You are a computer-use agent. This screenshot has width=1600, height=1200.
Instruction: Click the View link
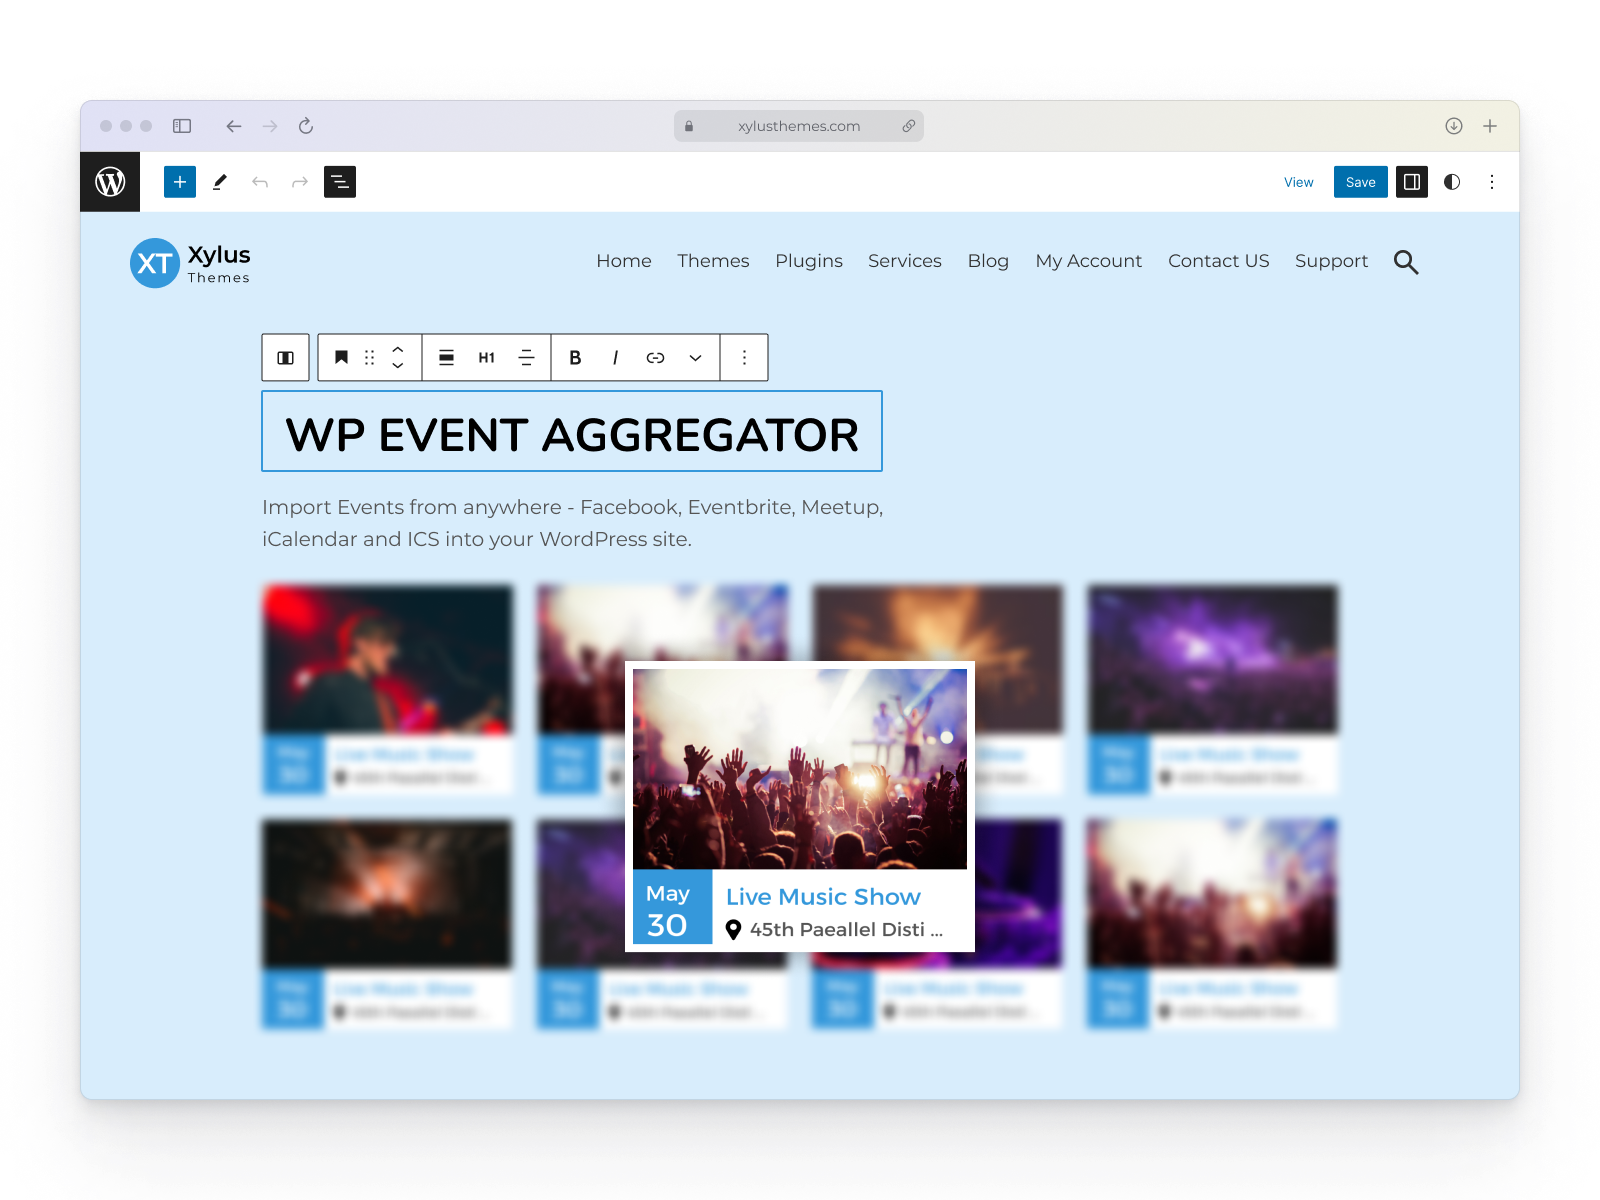(1298, 182)
